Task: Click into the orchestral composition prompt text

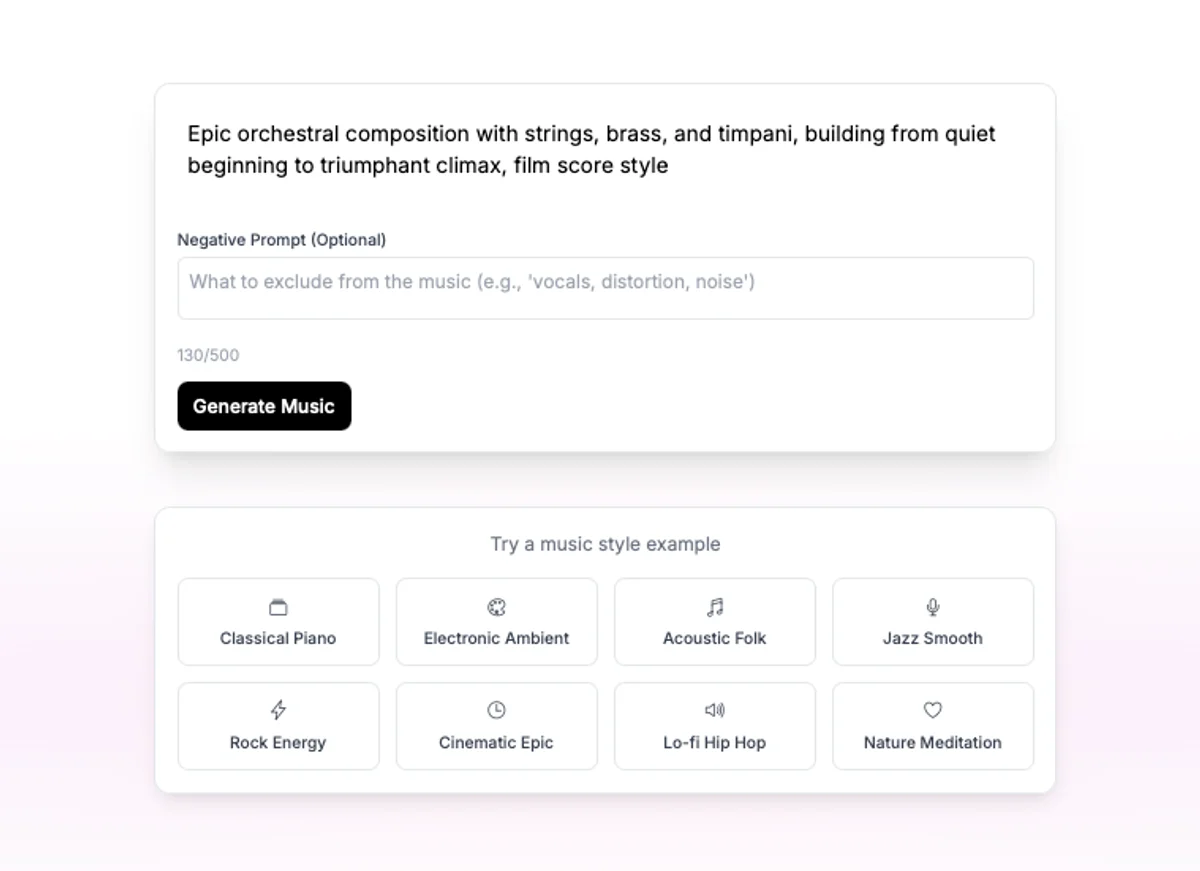Action: [x=591, y=149]
